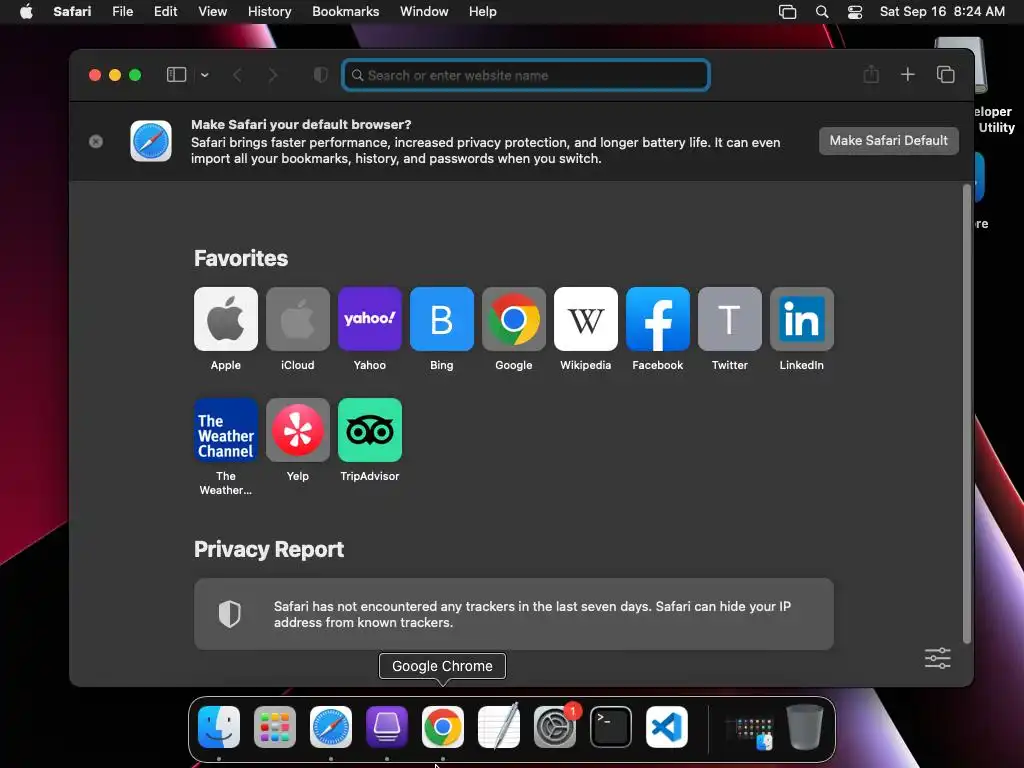Click the Stage Manager menu bar icon
Viewport: 1024px width, 768px height.
788,12
